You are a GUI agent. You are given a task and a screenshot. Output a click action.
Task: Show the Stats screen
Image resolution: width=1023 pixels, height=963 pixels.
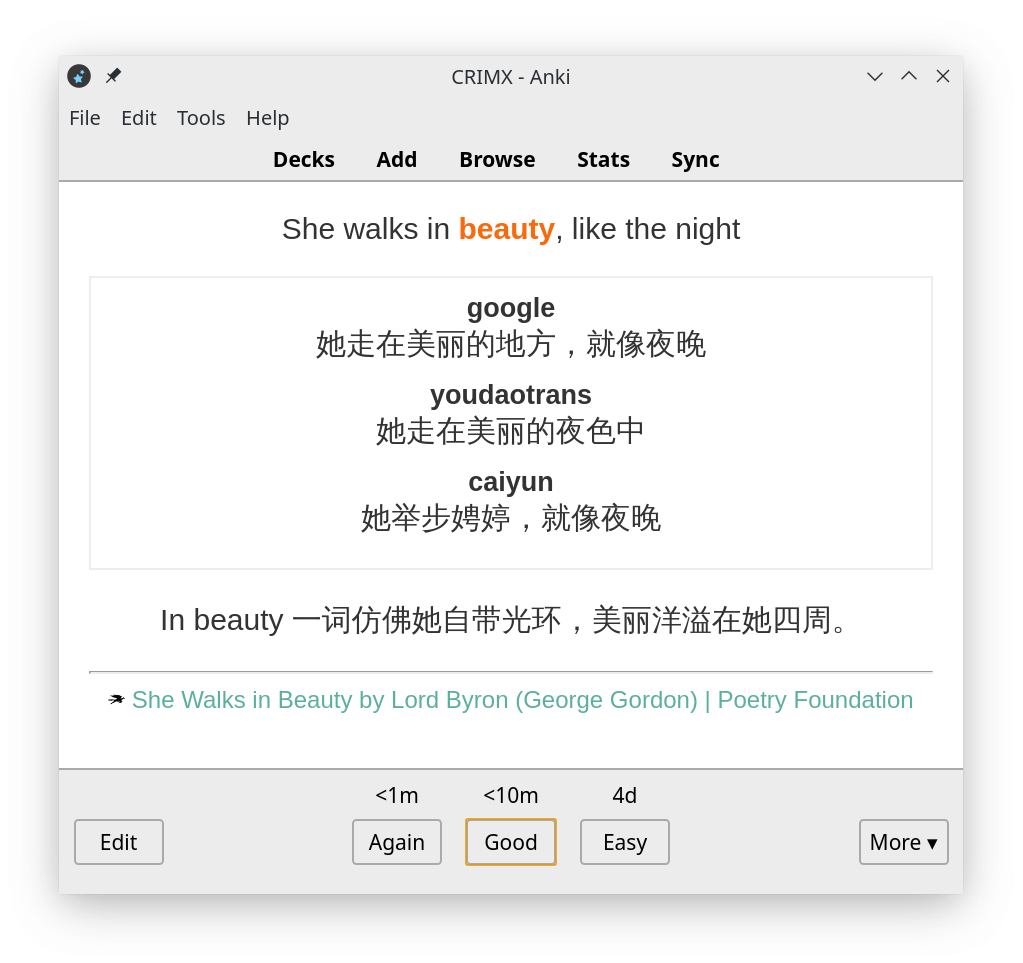coord(603,160)
